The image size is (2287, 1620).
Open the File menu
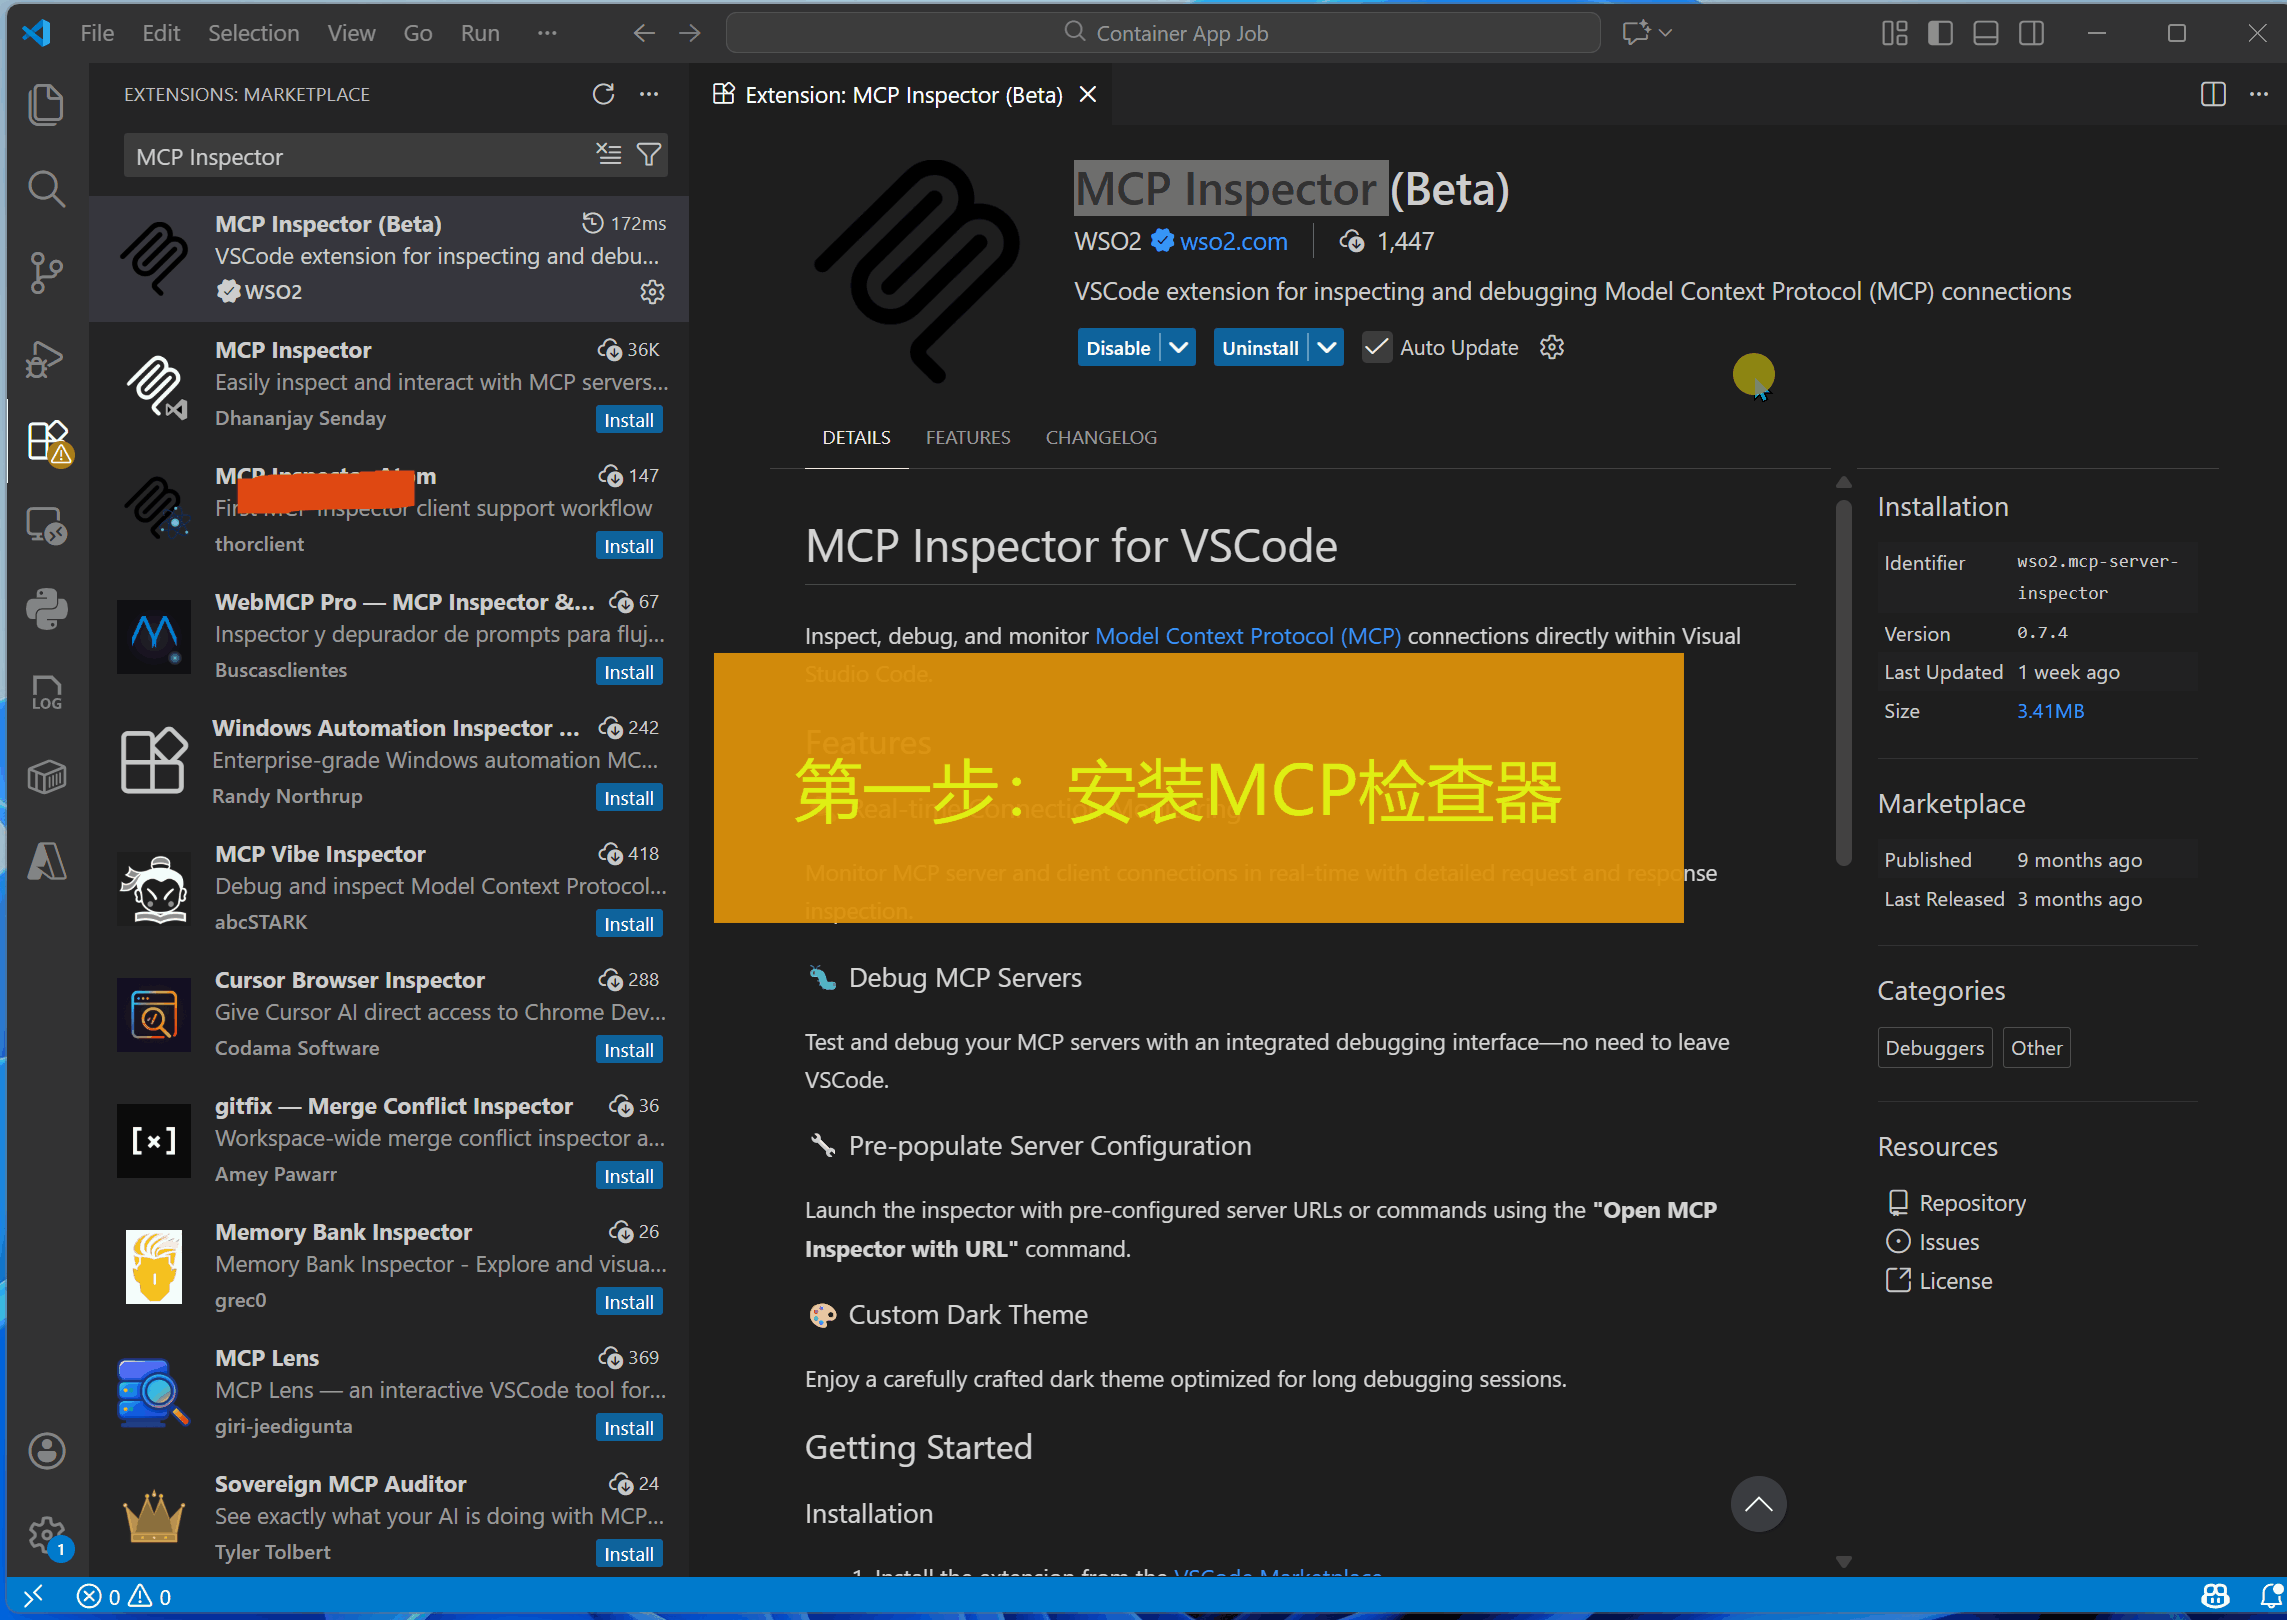pos(97,33)
